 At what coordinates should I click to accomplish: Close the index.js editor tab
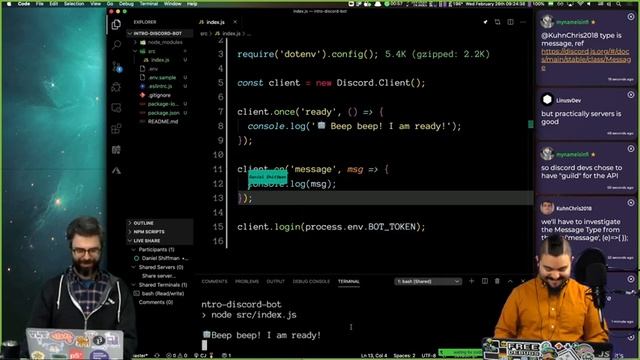pyautogui.click(x=235, y=22)
